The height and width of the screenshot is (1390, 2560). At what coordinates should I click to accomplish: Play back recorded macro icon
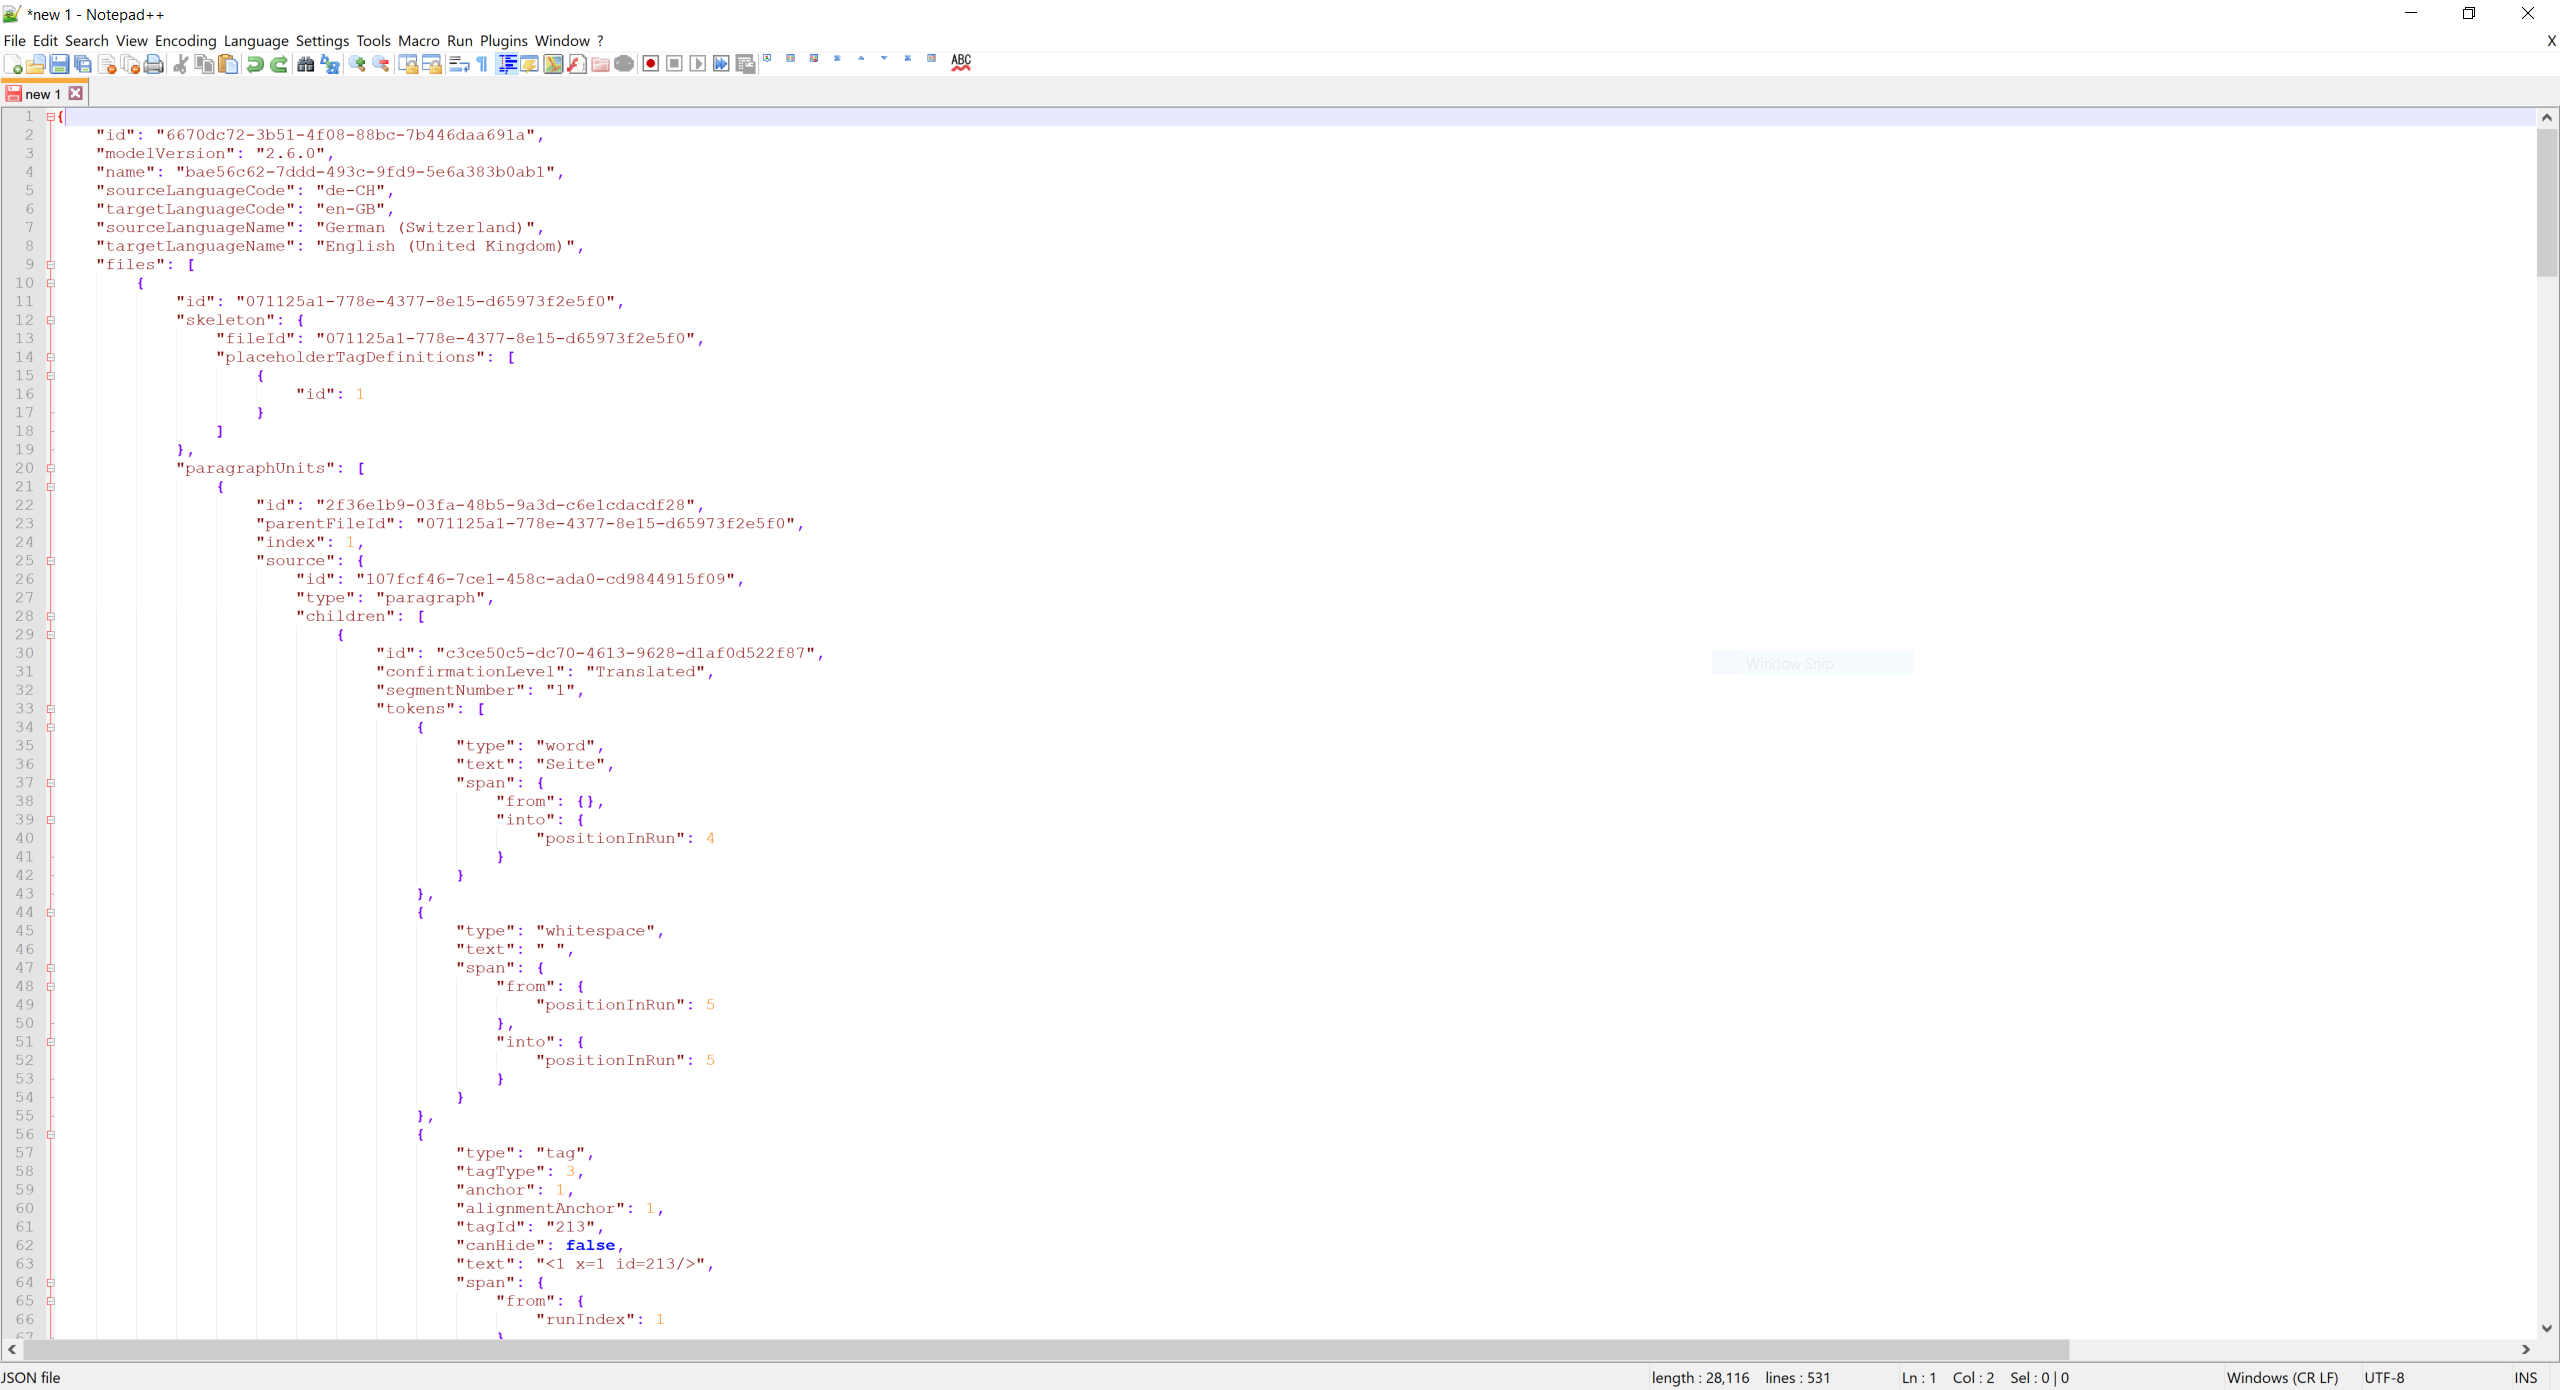point(698,64)
